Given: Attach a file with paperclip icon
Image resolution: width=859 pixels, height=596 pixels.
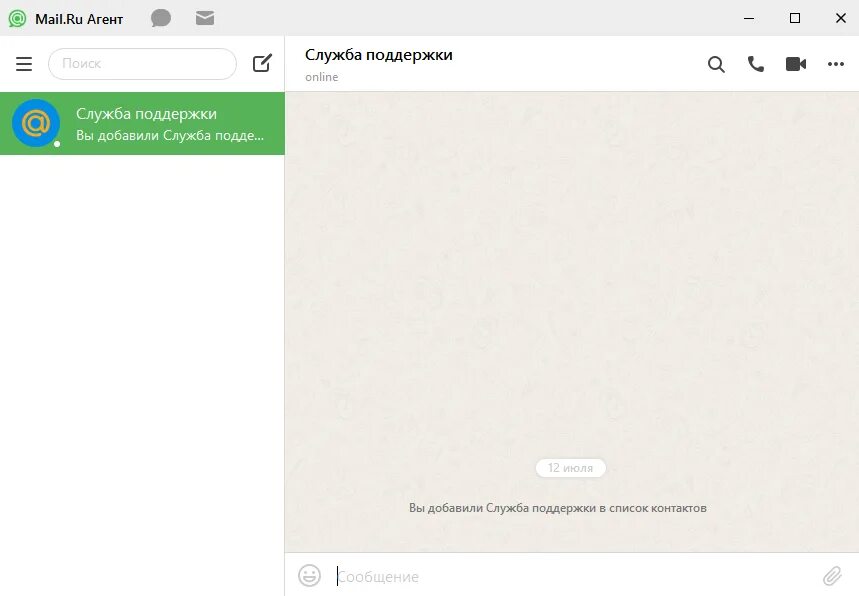Looking at the screenshot, I should click(832, 576).
